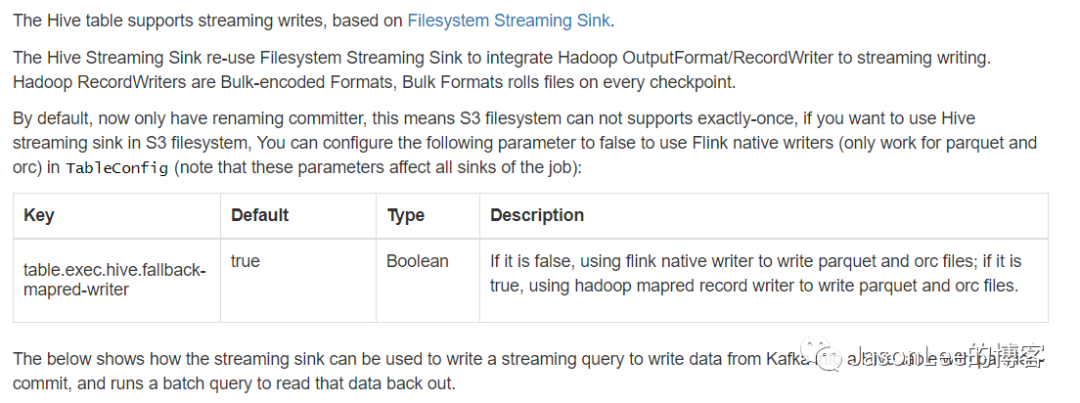This screenshot has height=403, width=1080.
Task: Select the Boolean type cell
Action: click(417, 262)
